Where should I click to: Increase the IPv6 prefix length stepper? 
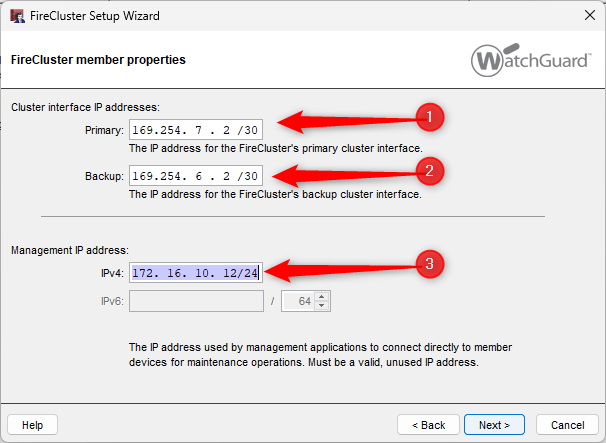pos(322,296)
